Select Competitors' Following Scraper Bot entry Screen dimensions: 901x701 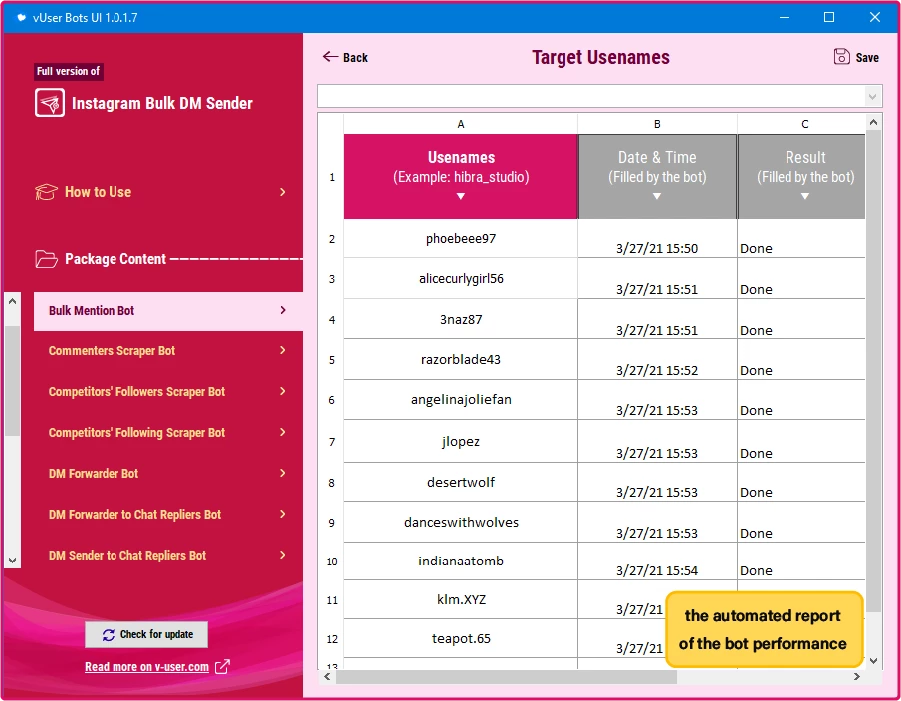pos(168,432)
